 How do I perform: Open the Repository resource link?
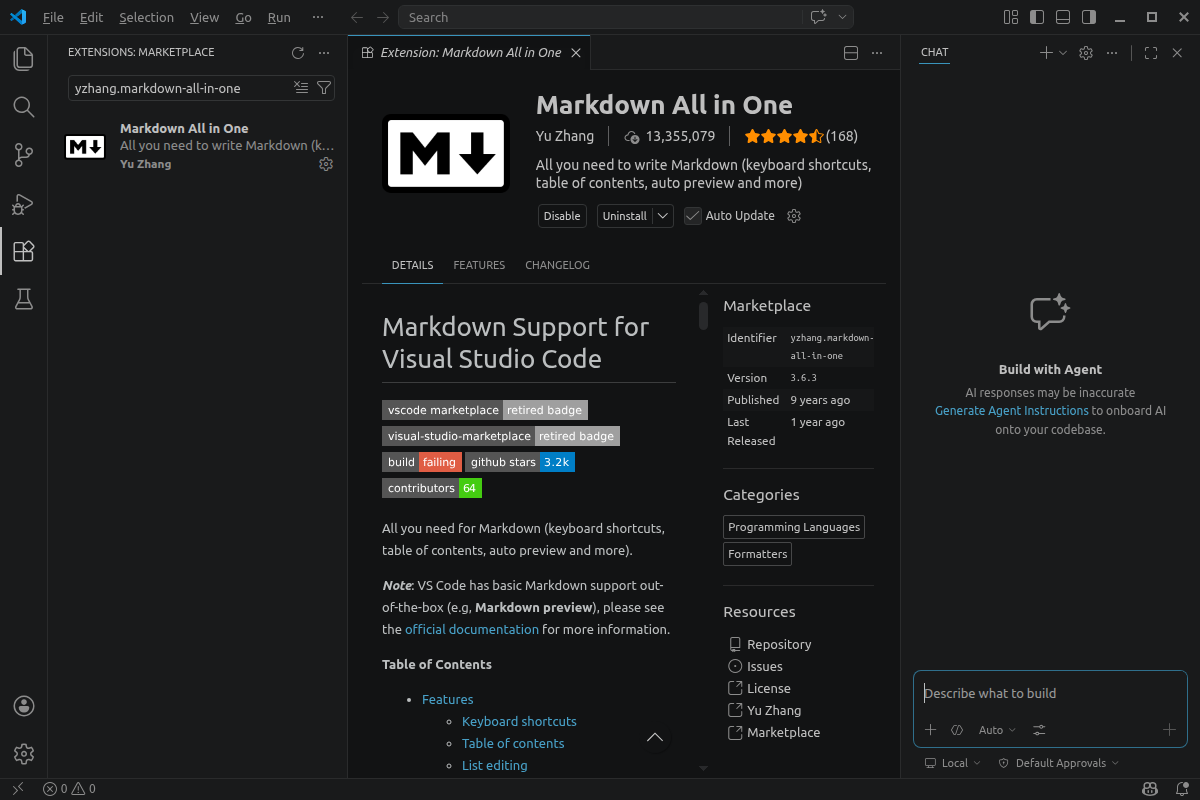[779, 645]
